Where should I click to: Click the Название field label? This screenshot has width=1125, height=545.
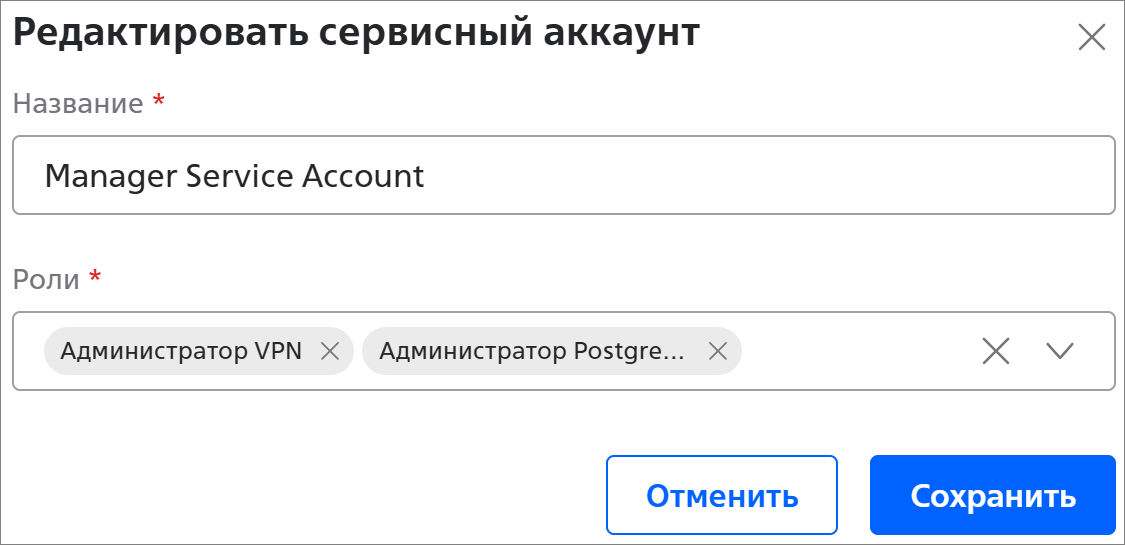pos(78,104)
